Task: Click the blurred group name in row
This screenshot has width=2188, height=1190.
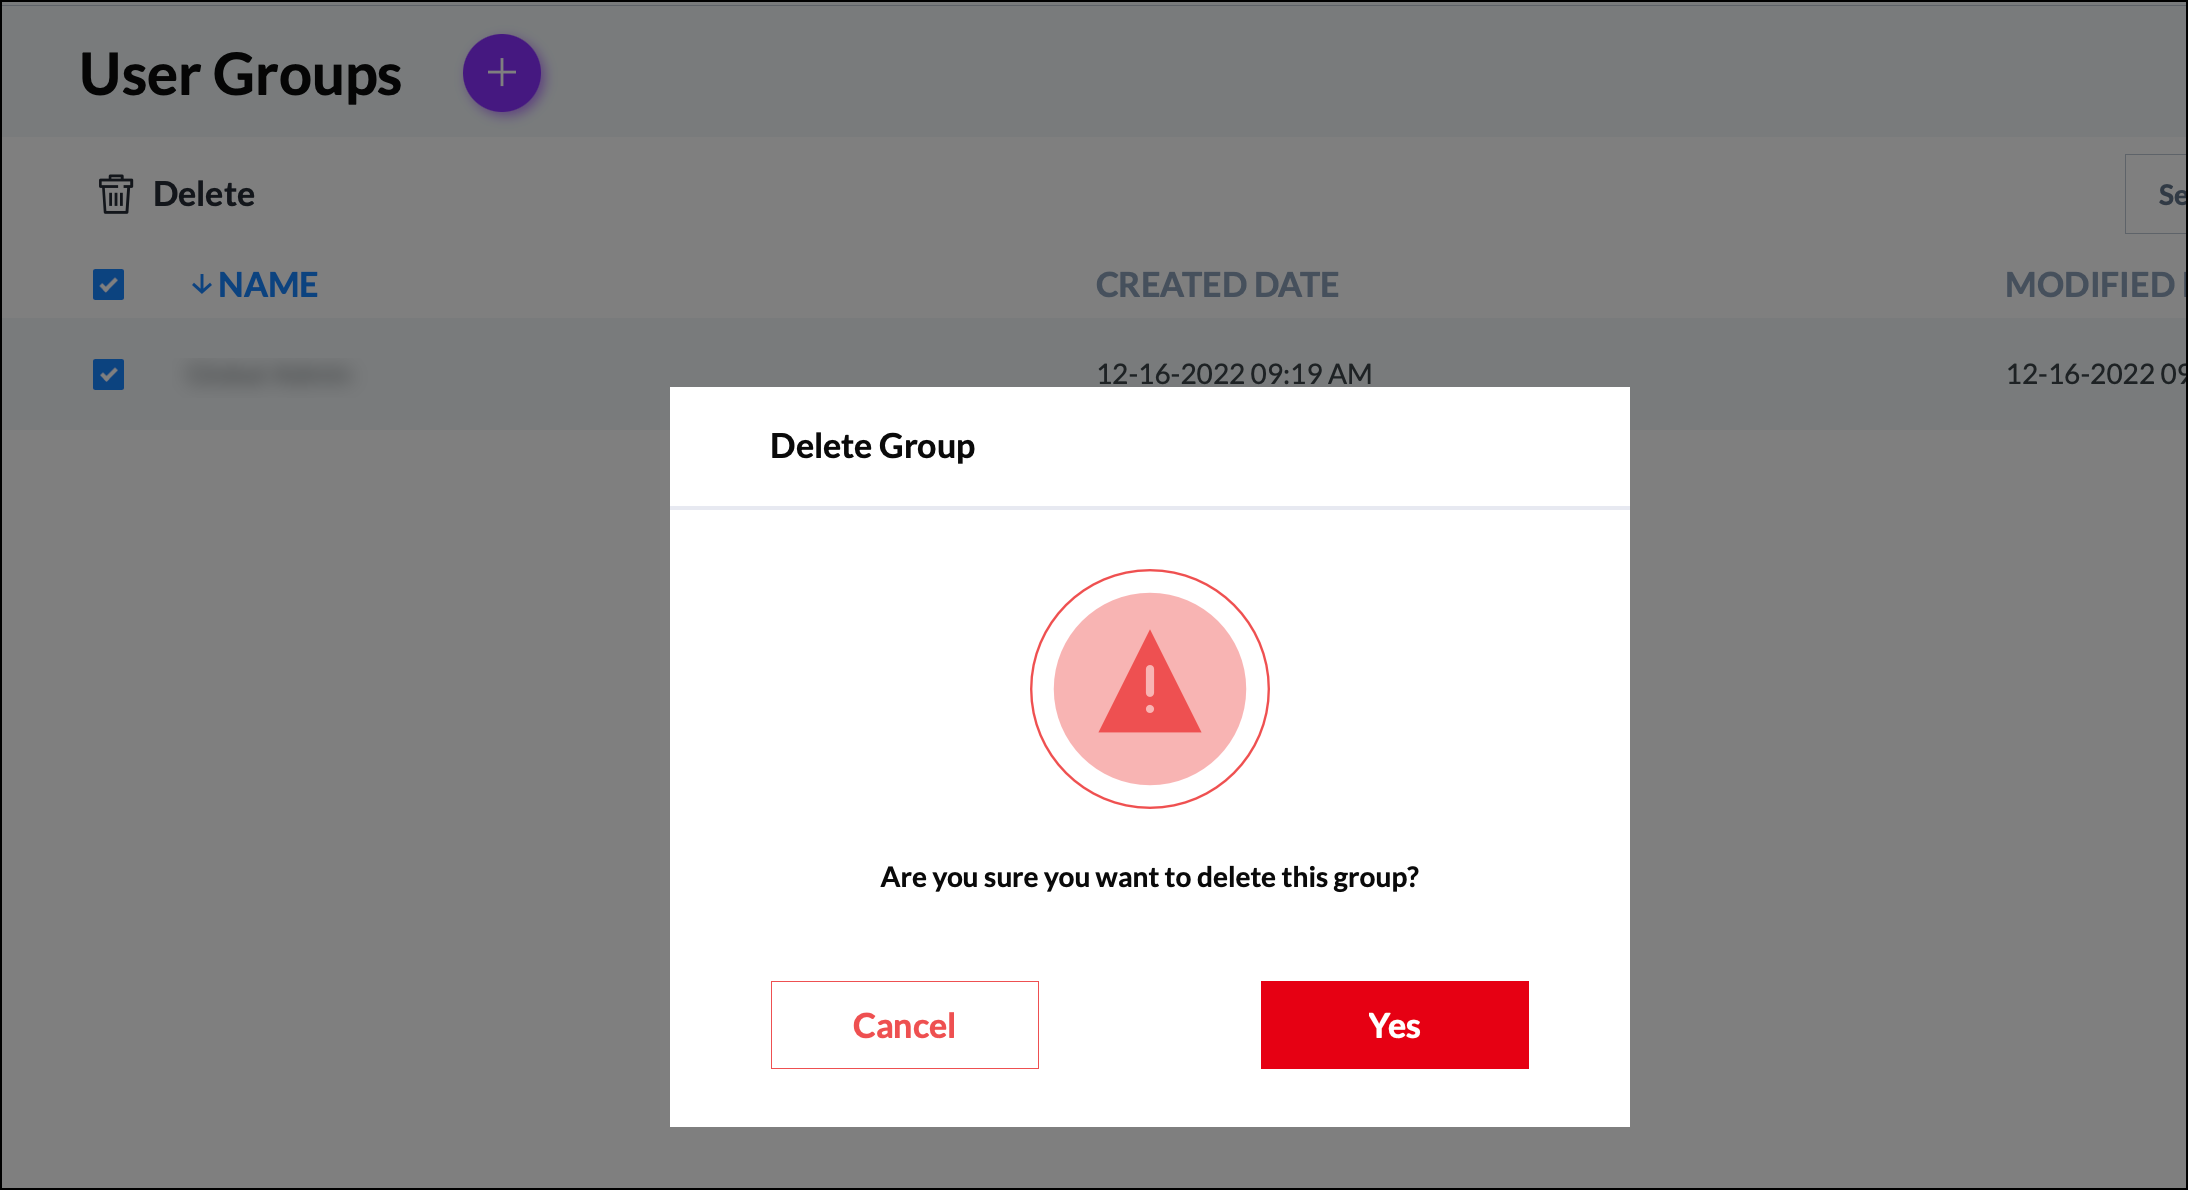Action: [269, 375]
